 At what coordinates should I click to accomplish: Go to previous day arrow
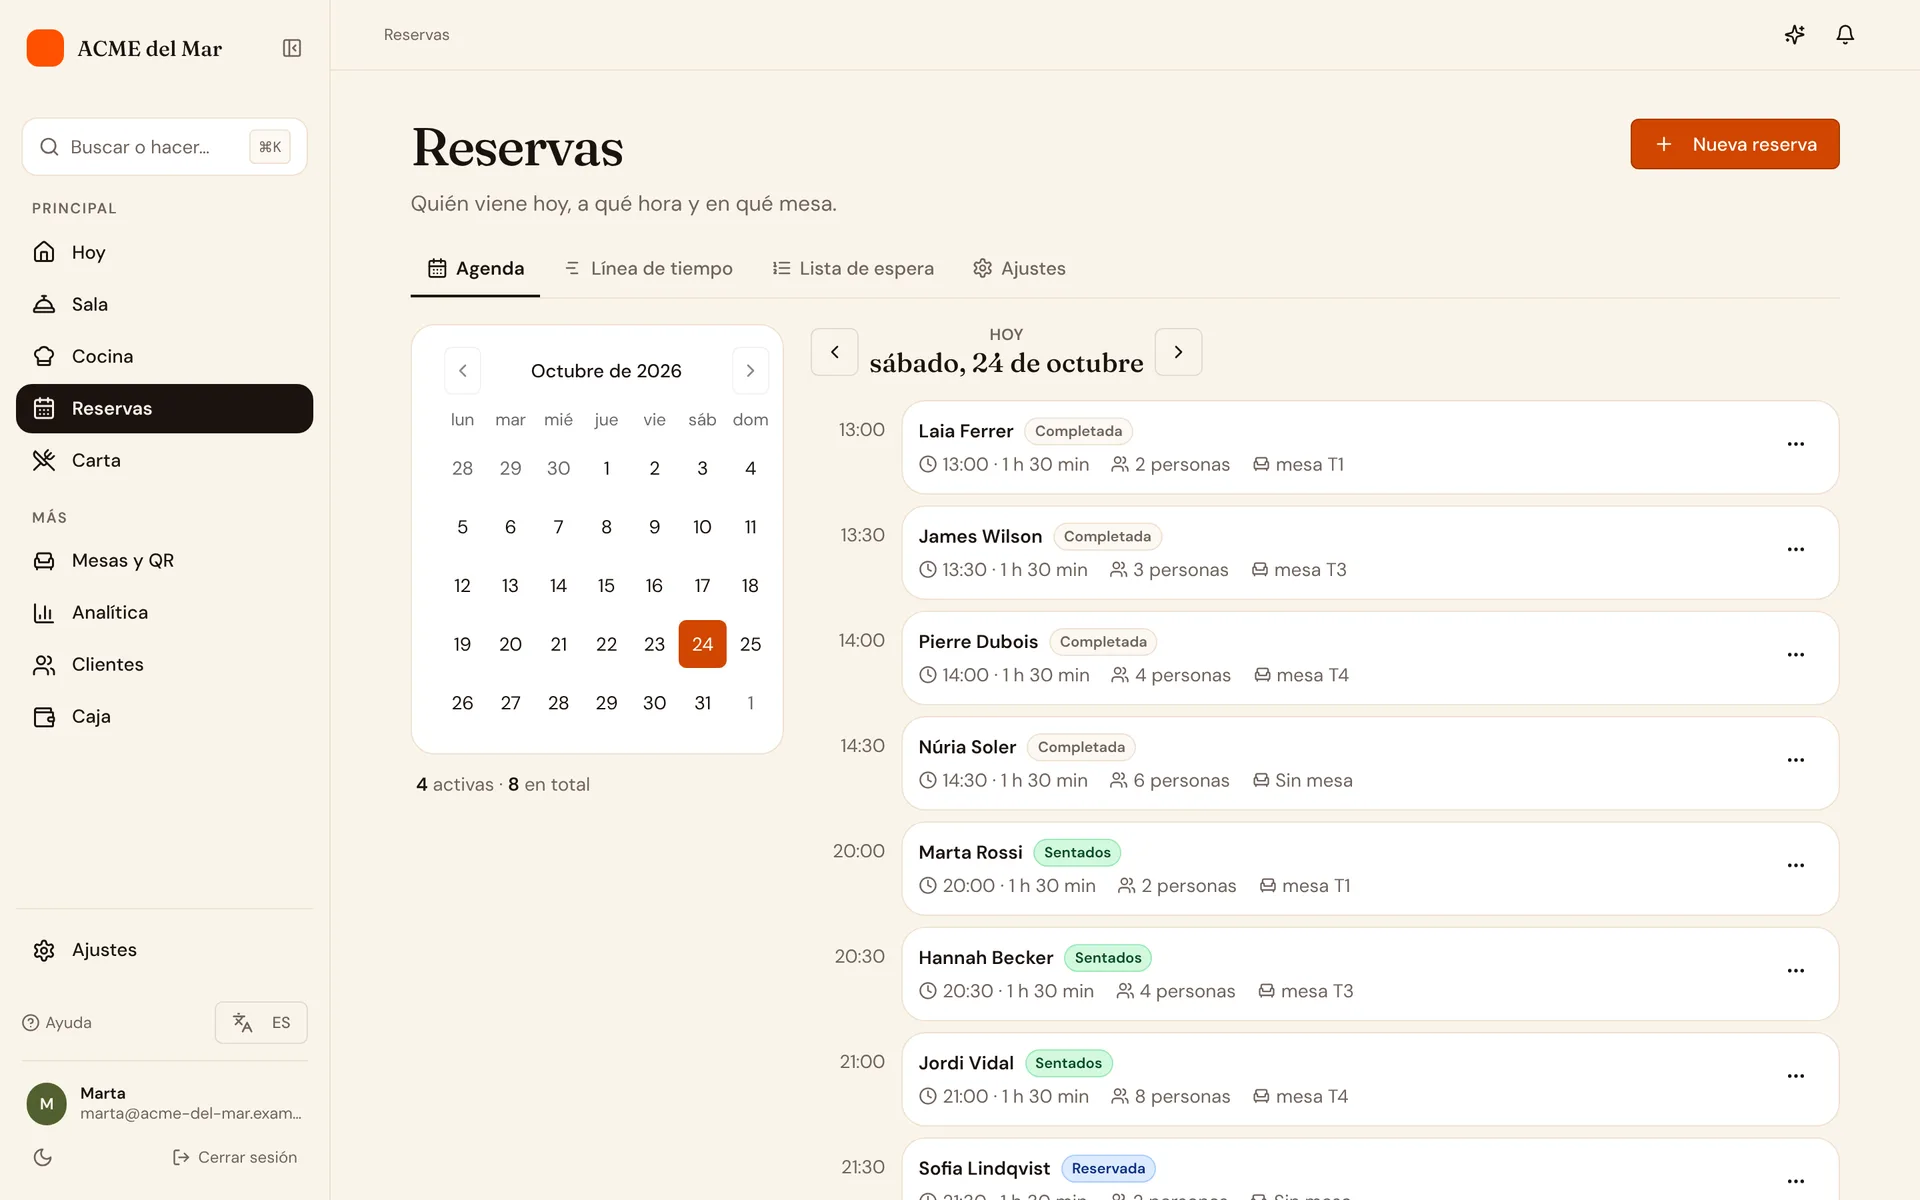point(834,352)
